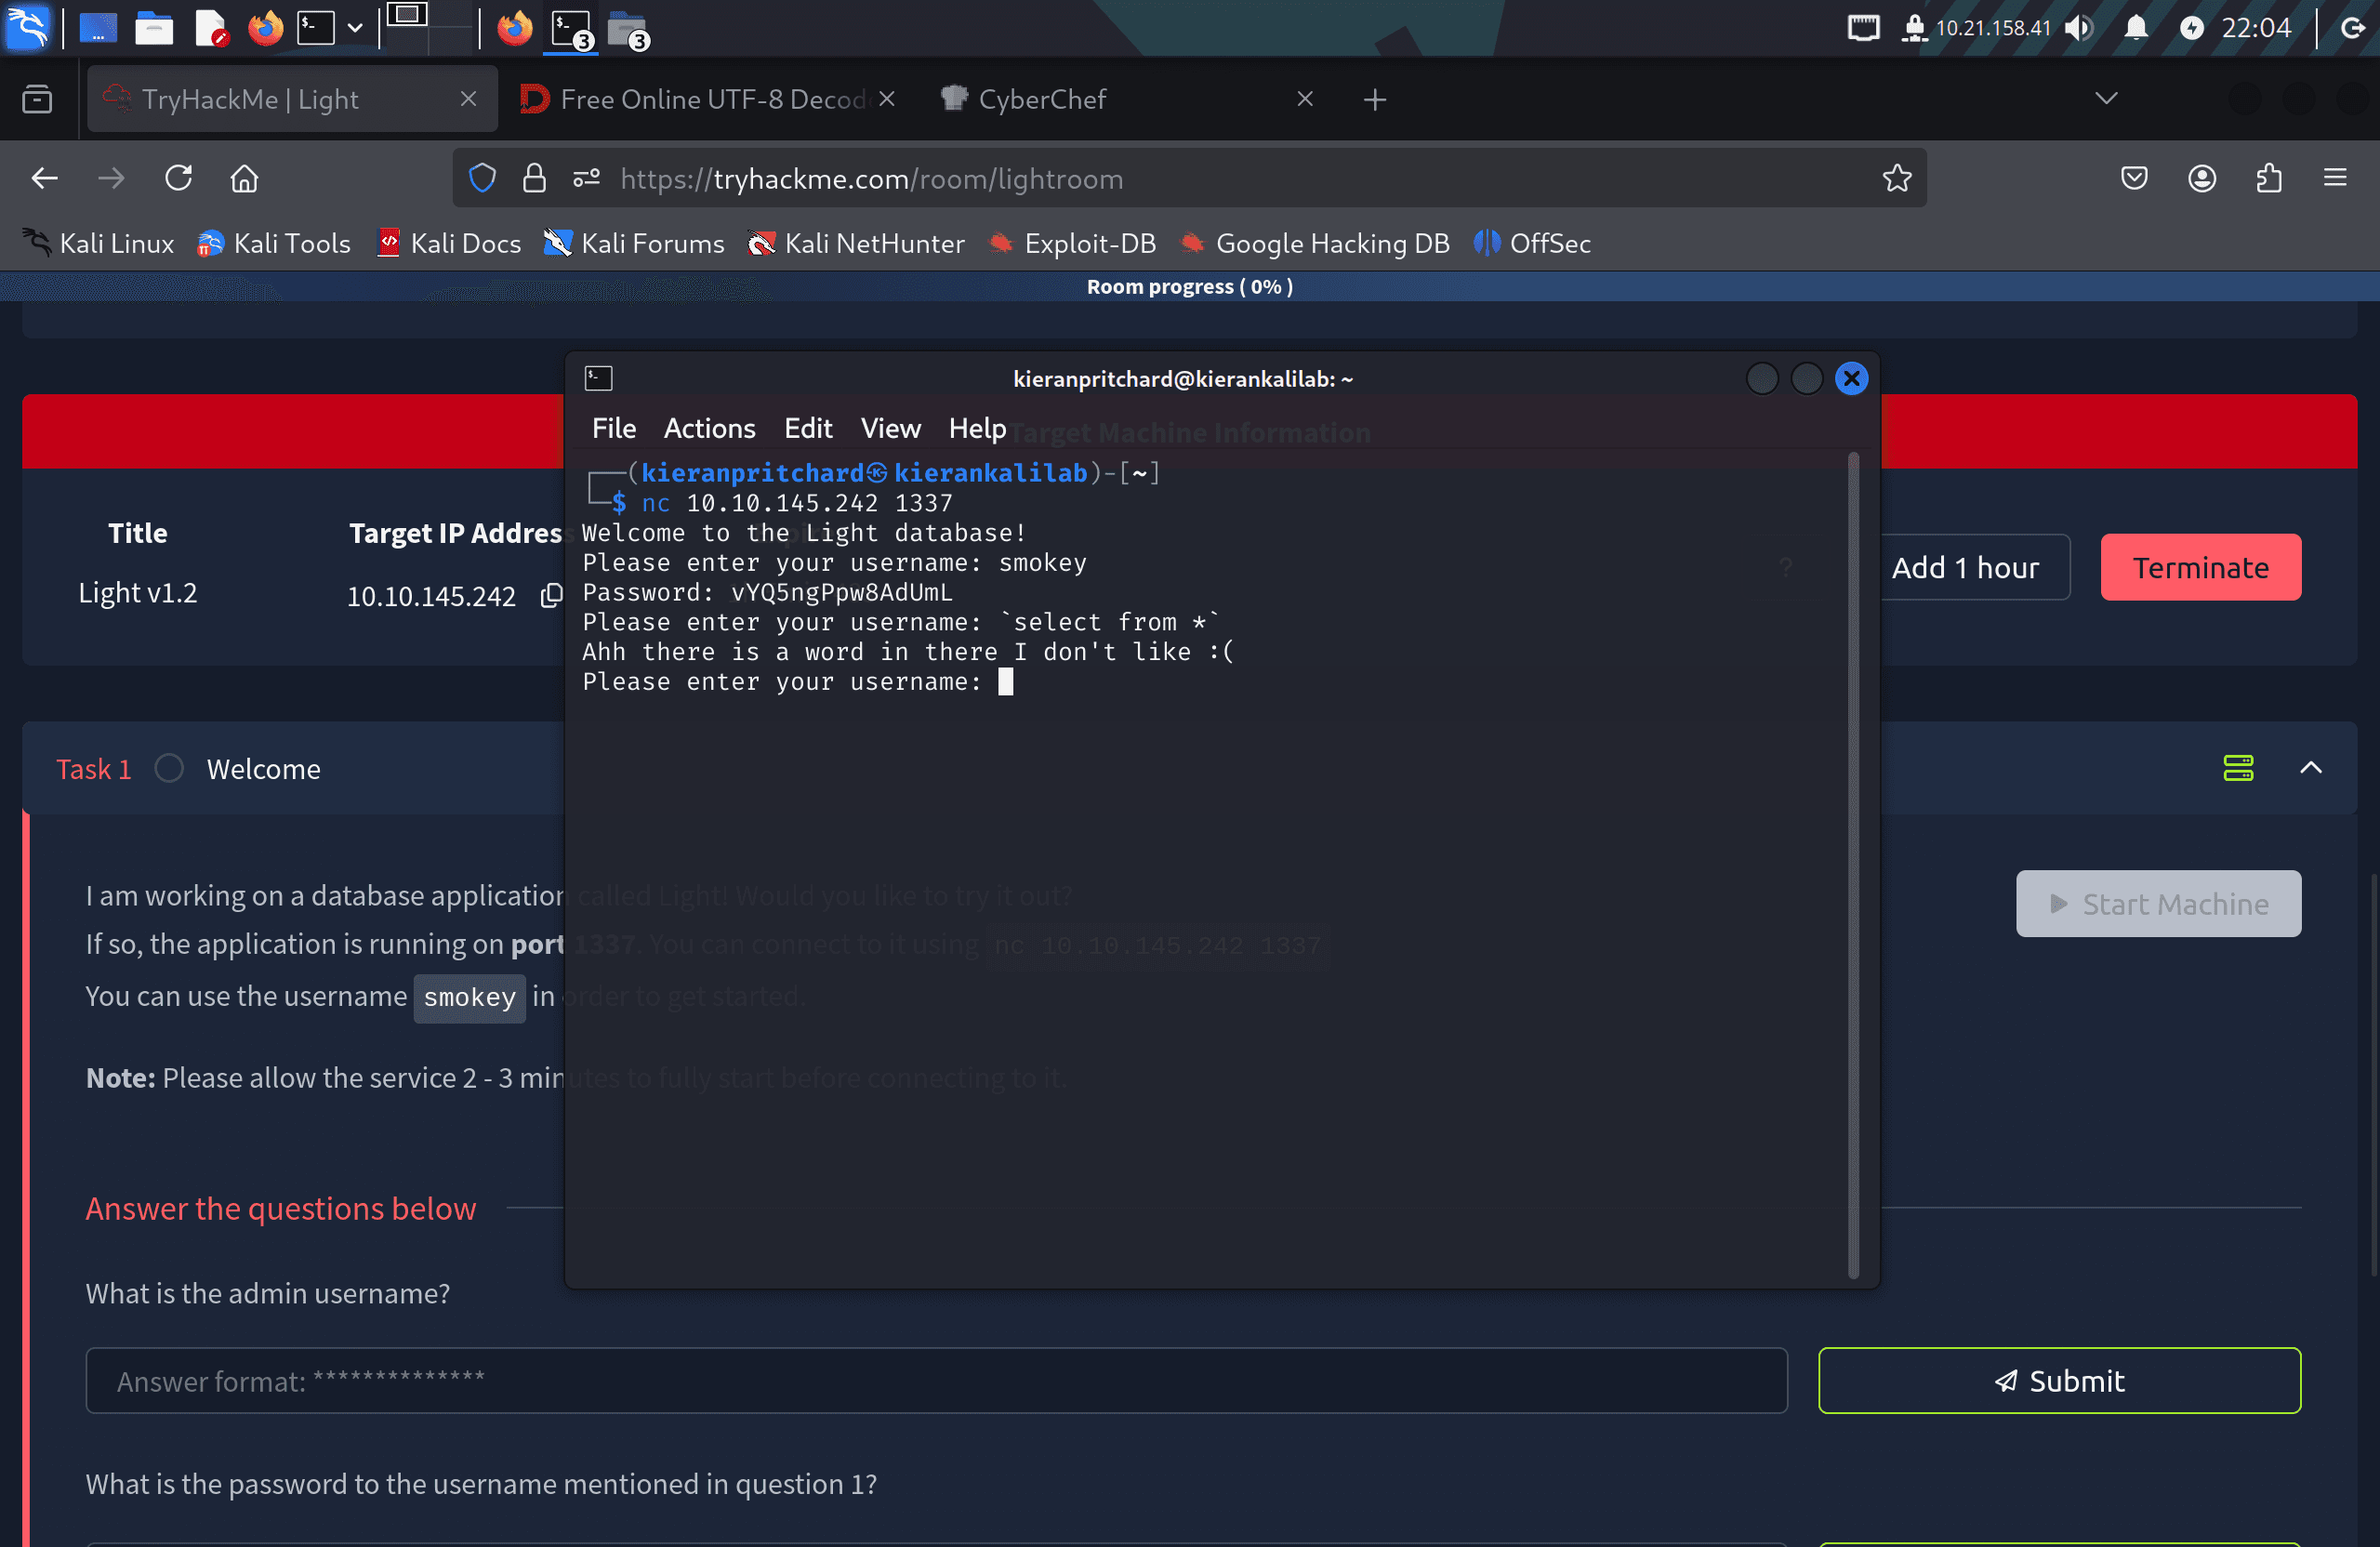The image size is (2380, 1547).
Task: Expand the terminal launcher dropdown arrow
Action: click(355, 28)
